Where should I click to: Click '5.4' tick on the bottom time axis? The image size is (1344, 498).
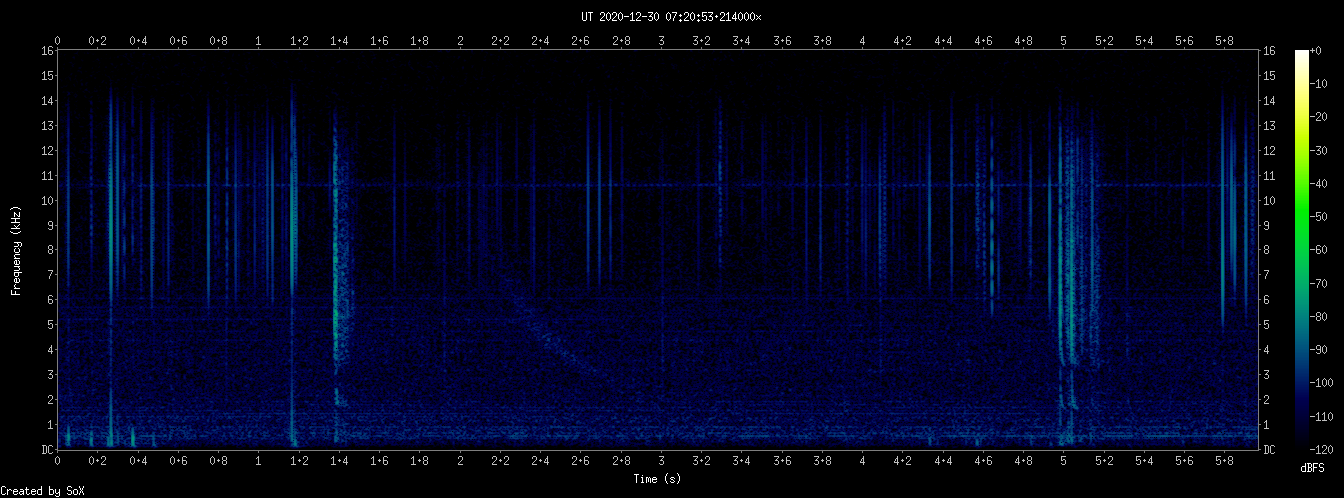(1144, 461)
